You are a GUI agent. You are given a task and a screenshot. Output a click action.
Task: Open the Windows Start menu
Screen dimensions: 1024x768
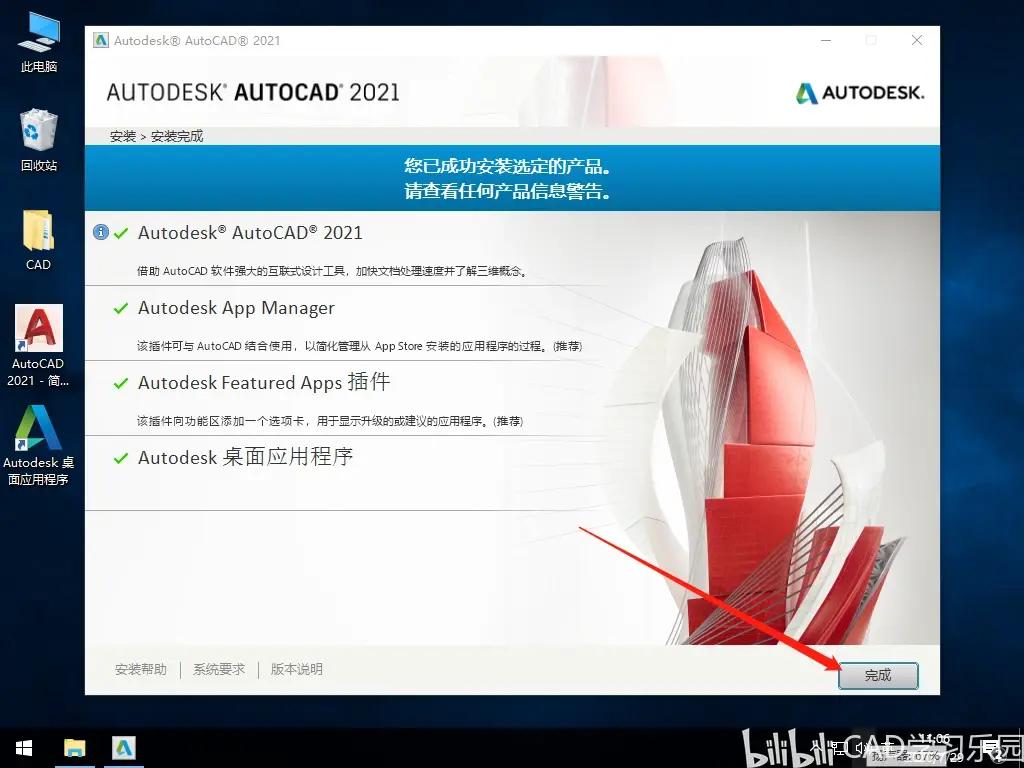click(24, 748)
